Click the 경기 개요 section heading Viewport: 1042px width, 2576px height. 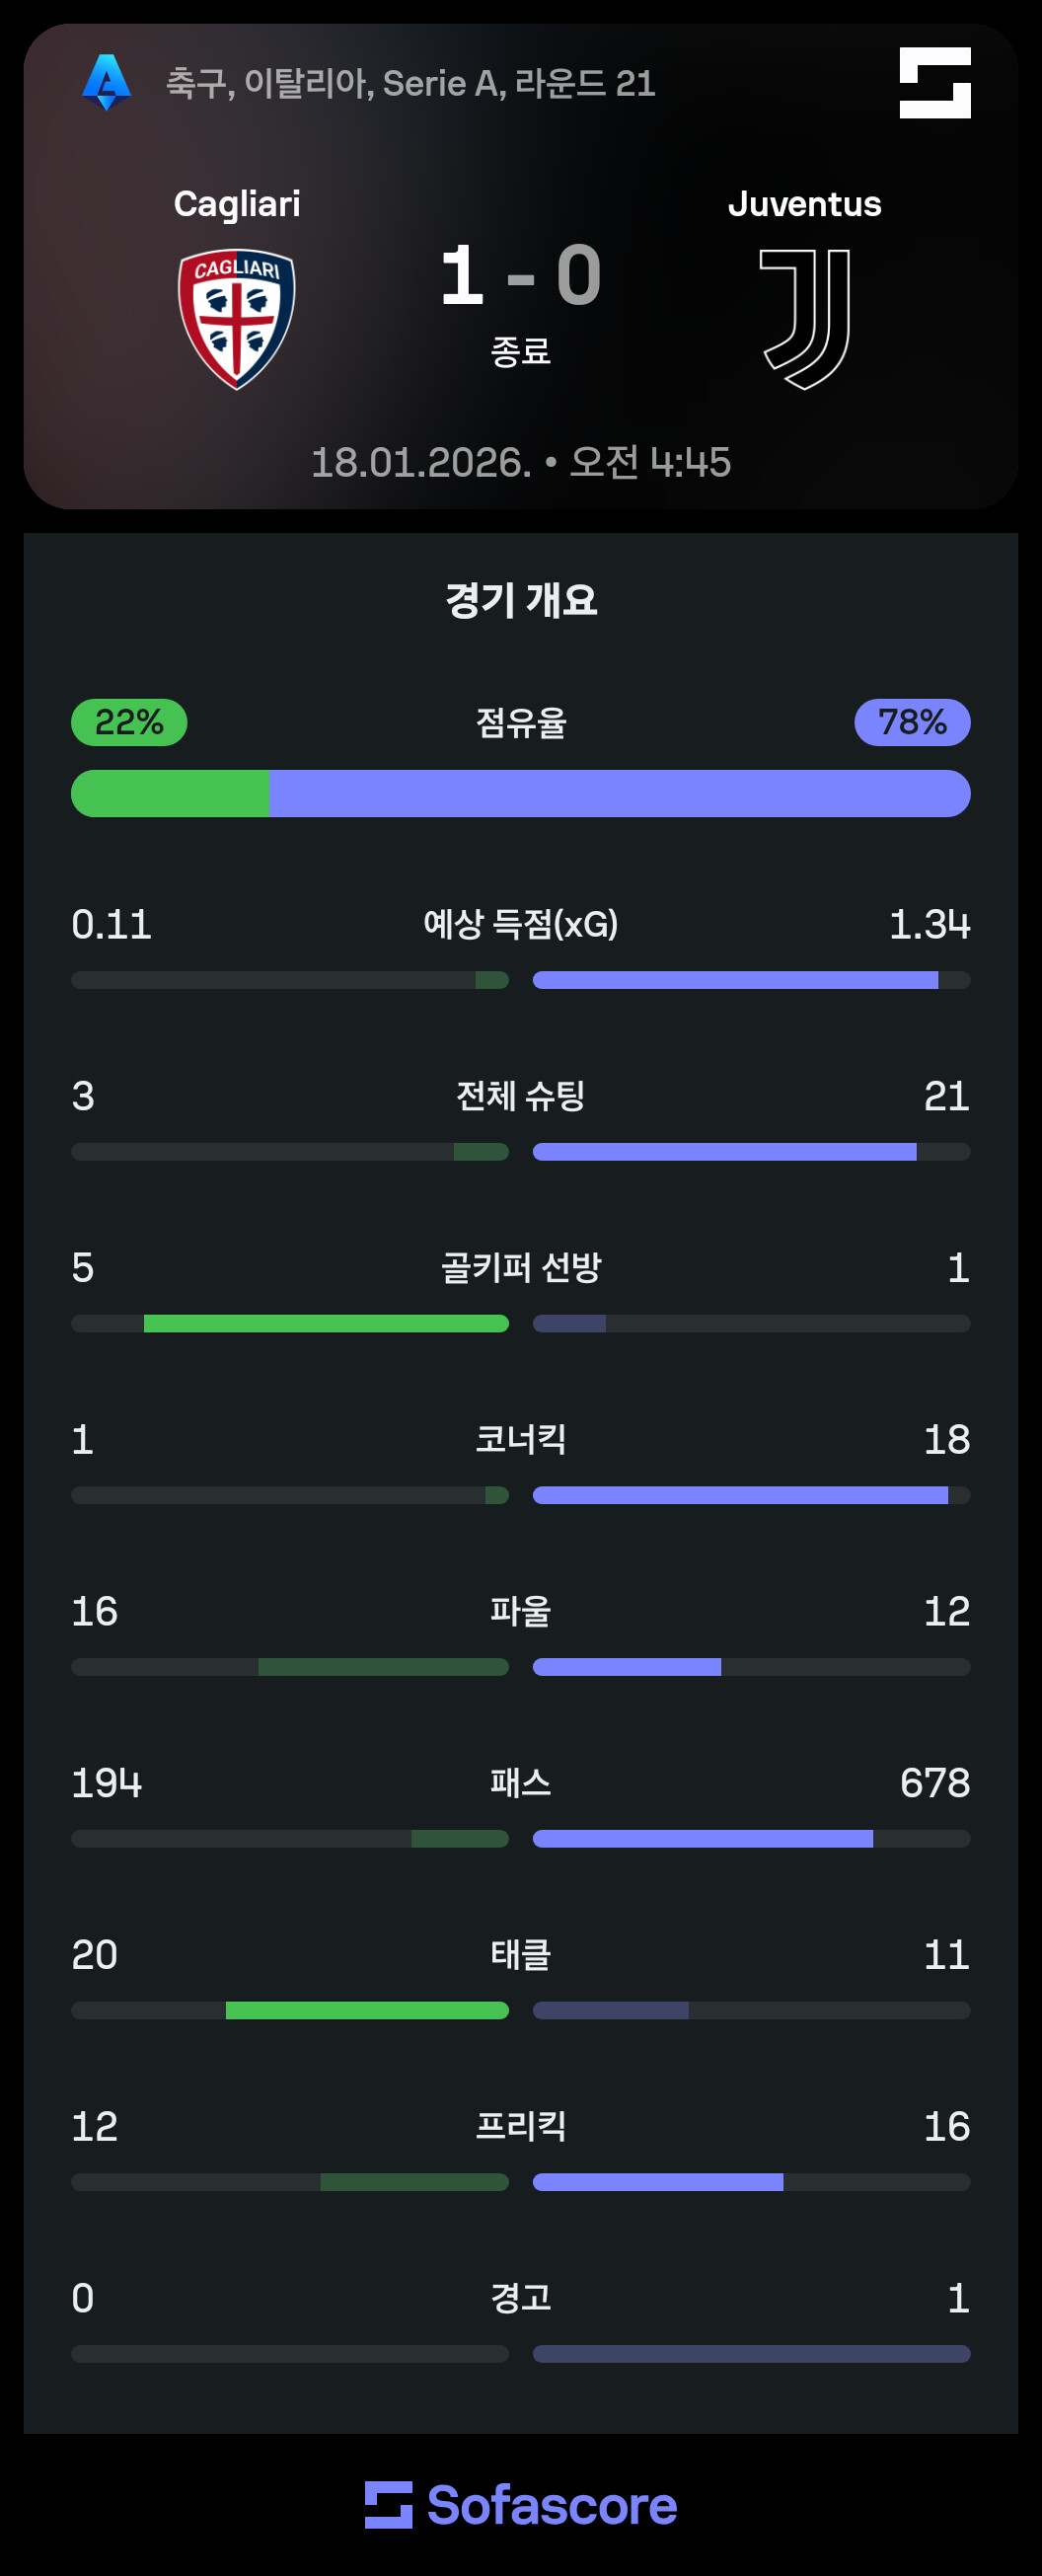521,600
